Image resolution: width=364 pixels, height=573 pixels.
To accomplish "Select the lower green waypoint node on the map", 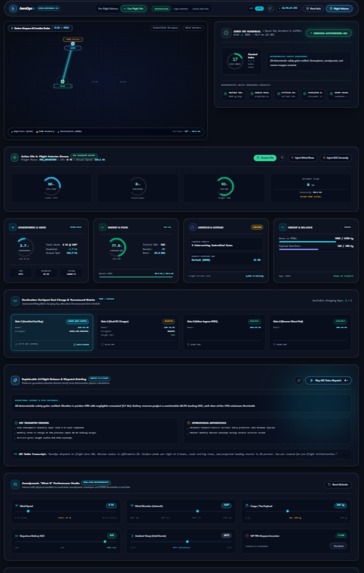I will (x=62, y=81).
